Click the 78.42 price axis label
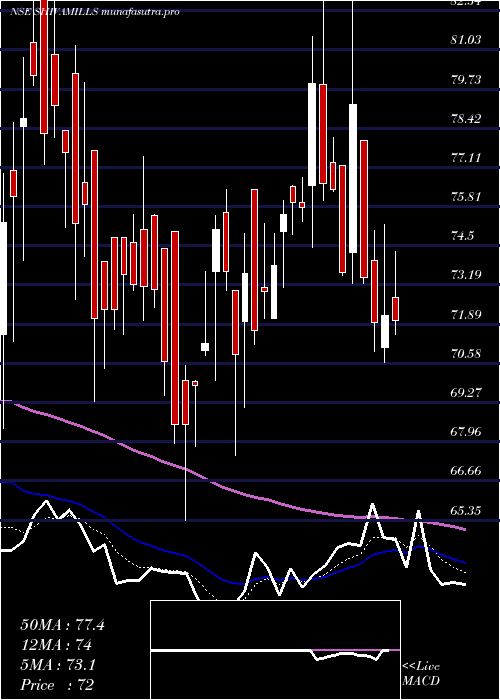 pyautogui.click(x=466, y=119)
